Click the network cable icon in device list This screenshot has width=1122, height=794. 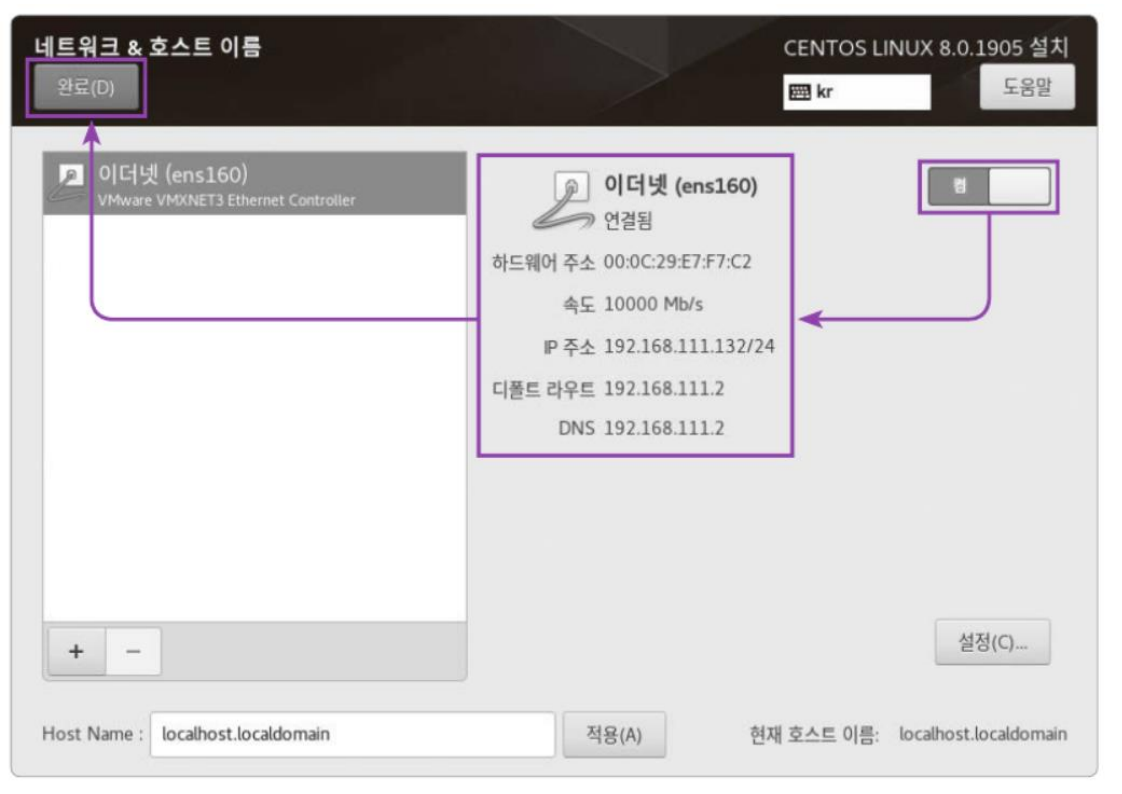69,182
